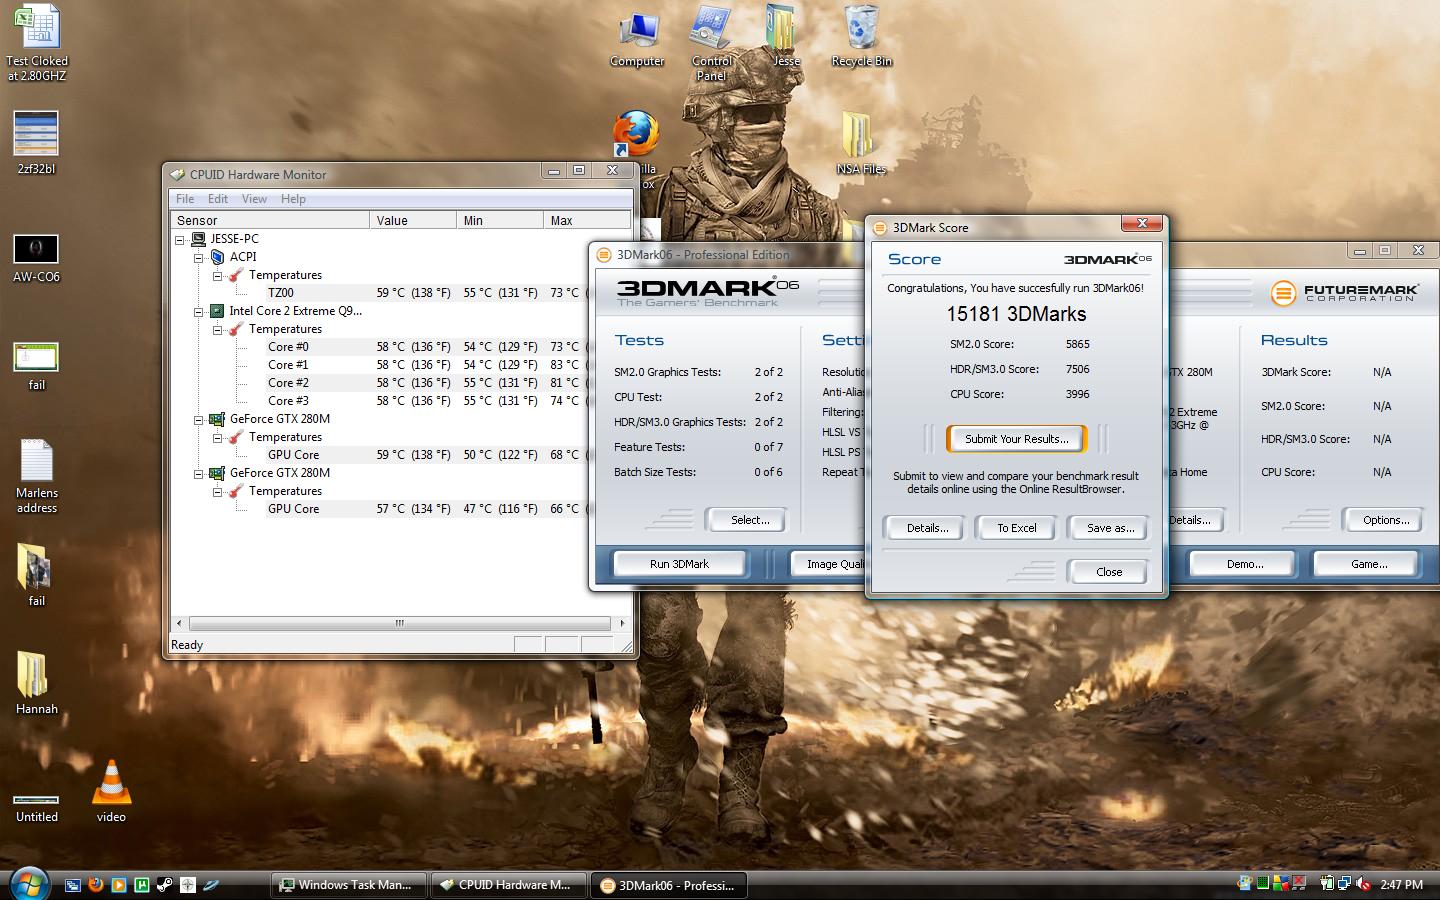Click the Switch between windows quick launch icon
This screenshot has height=900, width=1440.
[73, 884]
